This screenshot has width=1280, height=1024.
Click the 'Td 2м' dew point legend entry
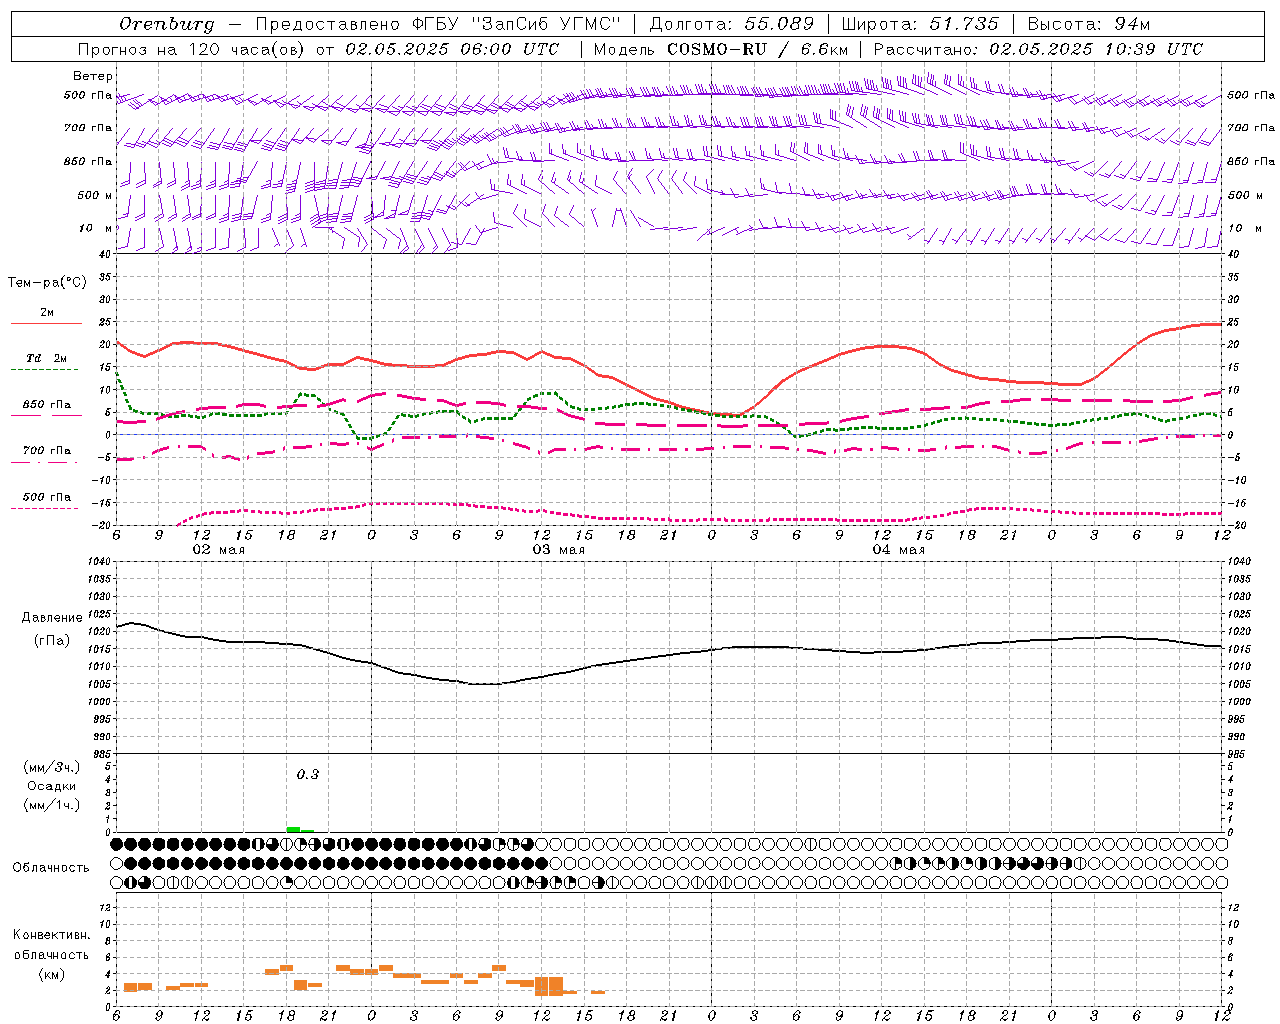47,358
